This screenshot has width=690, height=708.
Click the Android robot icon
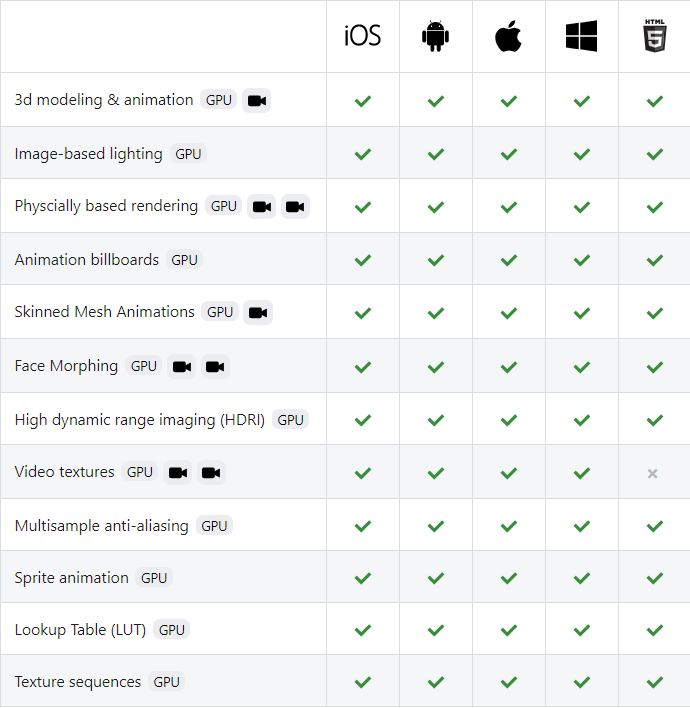point(435,36)
